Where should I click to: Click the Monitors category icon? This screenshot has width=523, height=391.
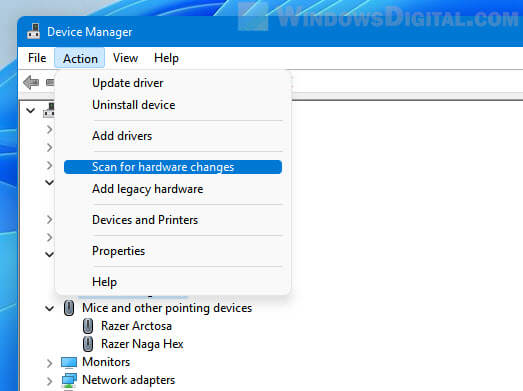click(69, 362)
